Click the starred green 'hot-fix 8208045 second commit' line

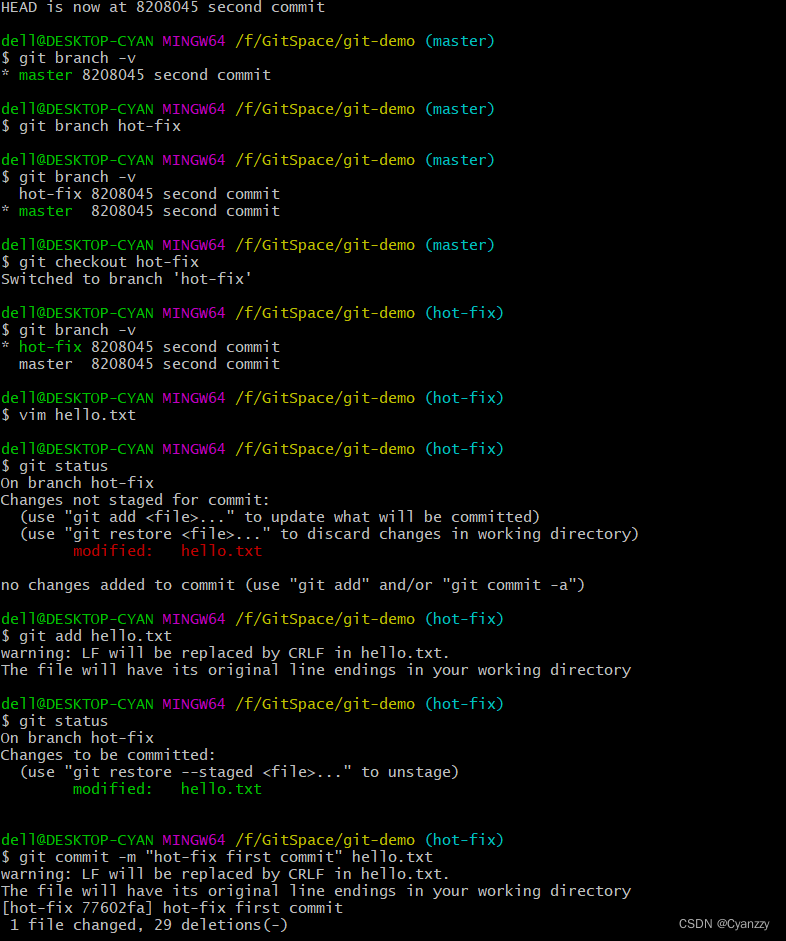click(140, 347)
